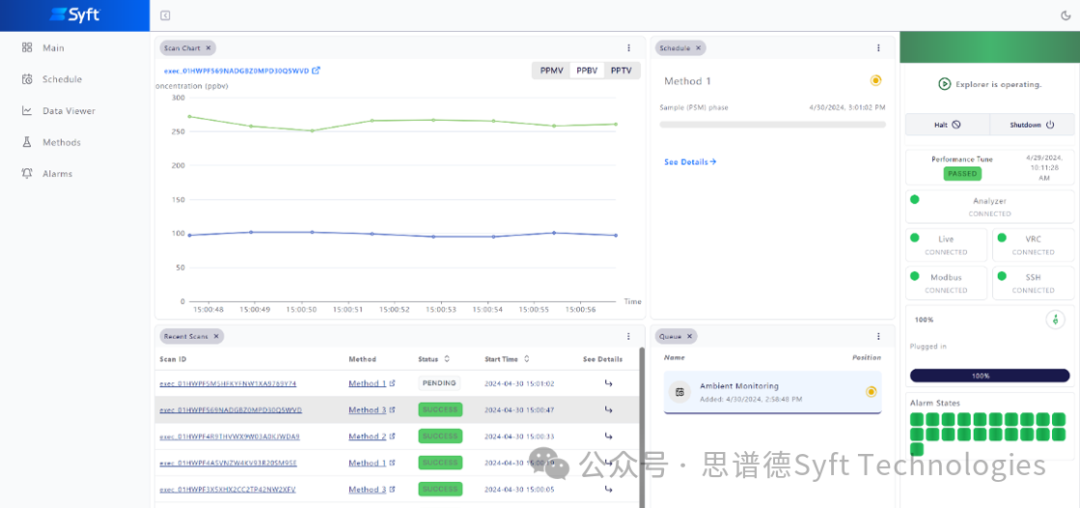Click the Explorer is operating play icon
Image resolution: width=1080 pixels, height=508 pixels.
(x=944, y=84)
